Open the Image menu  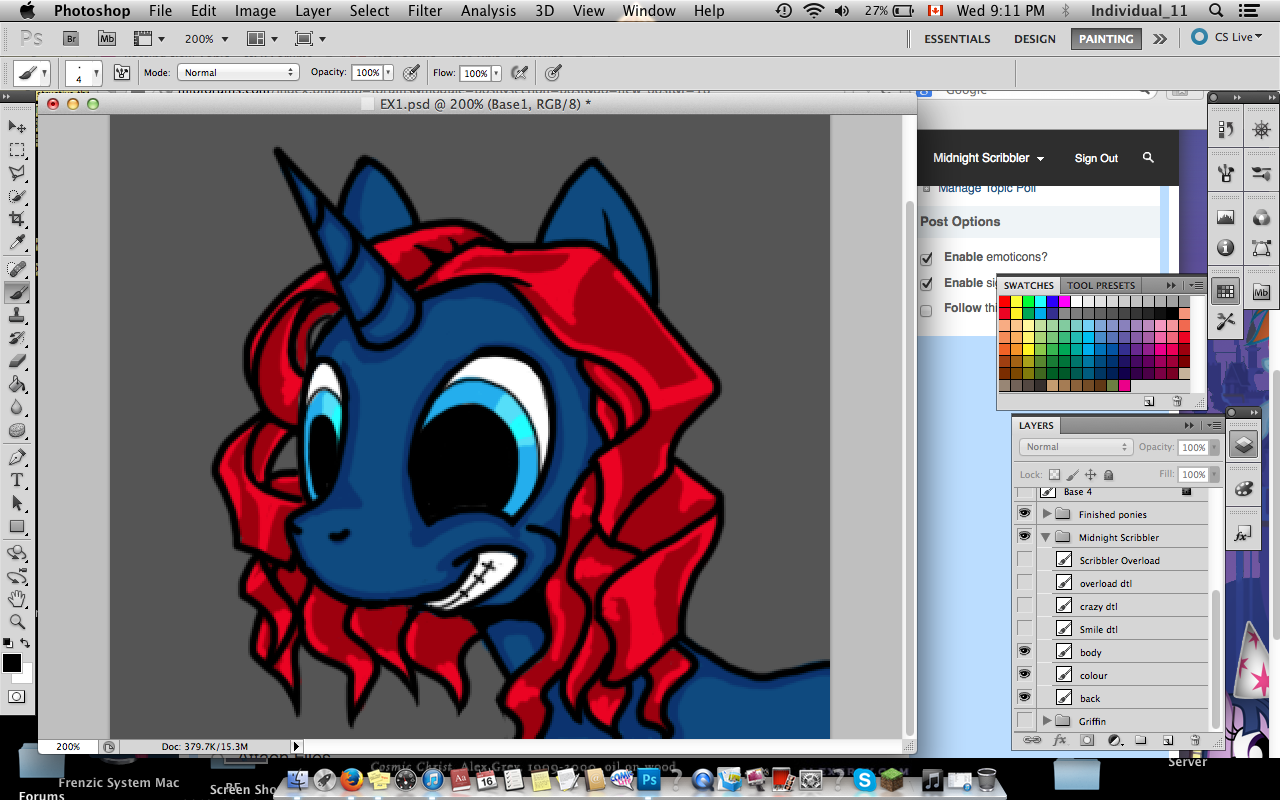pyautogui.click(x=255, y=11)
